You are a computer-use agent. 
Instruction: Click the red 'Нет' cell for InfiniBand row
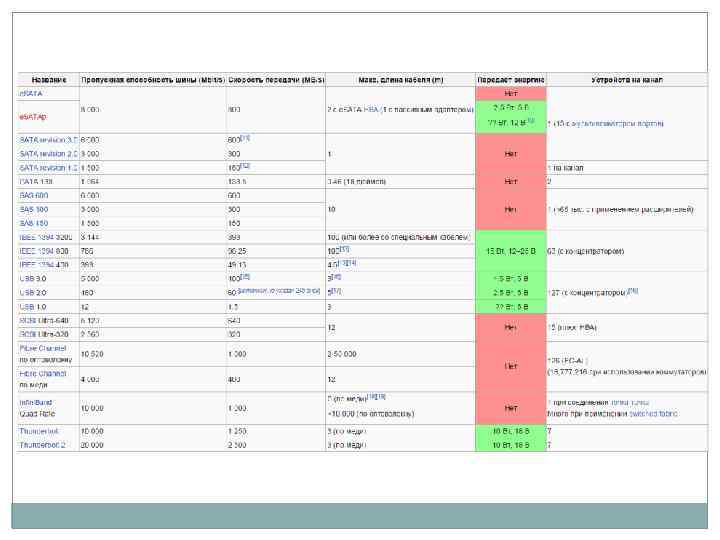point(511,408)
